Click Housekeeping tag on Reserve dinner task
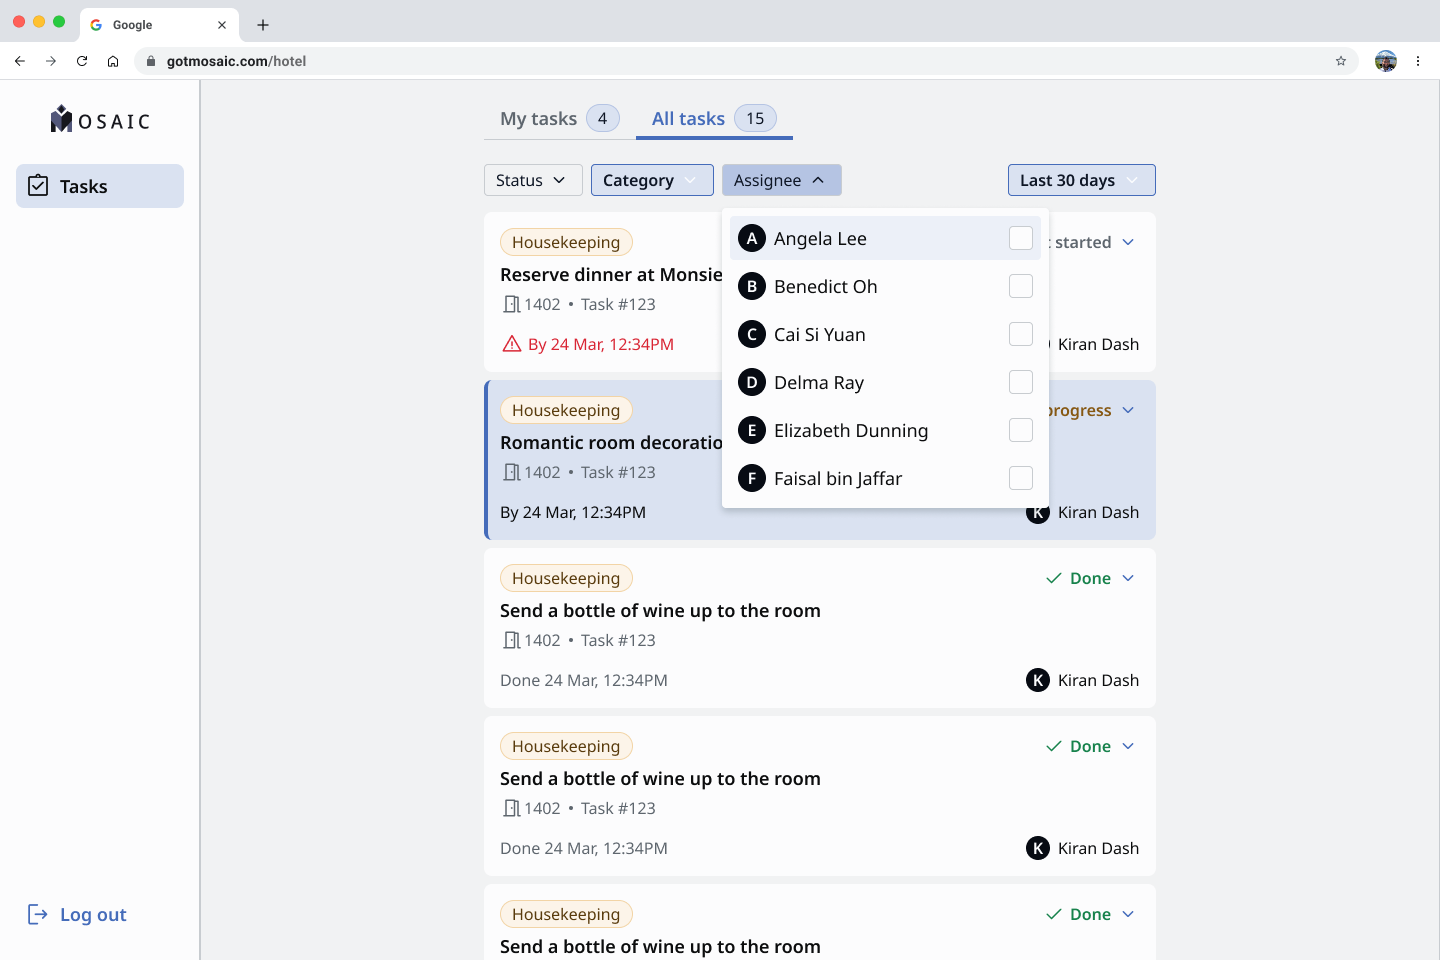1440x960 pixels. (566, 242)
